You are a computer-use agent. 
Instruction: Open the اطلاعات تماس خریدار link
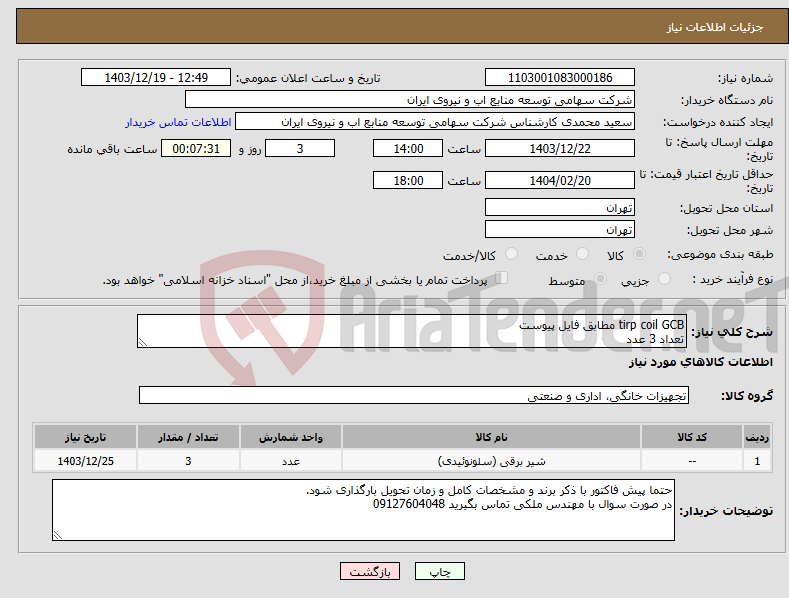click(x=178, y=122)
